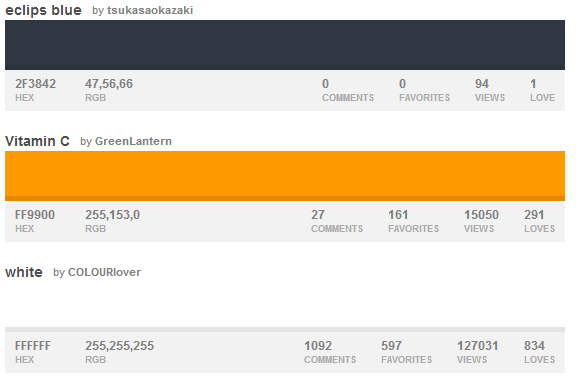View the 27 comments on Vitamin C
The height and width of the screenshot is (384, 577).
click(337, 221)
